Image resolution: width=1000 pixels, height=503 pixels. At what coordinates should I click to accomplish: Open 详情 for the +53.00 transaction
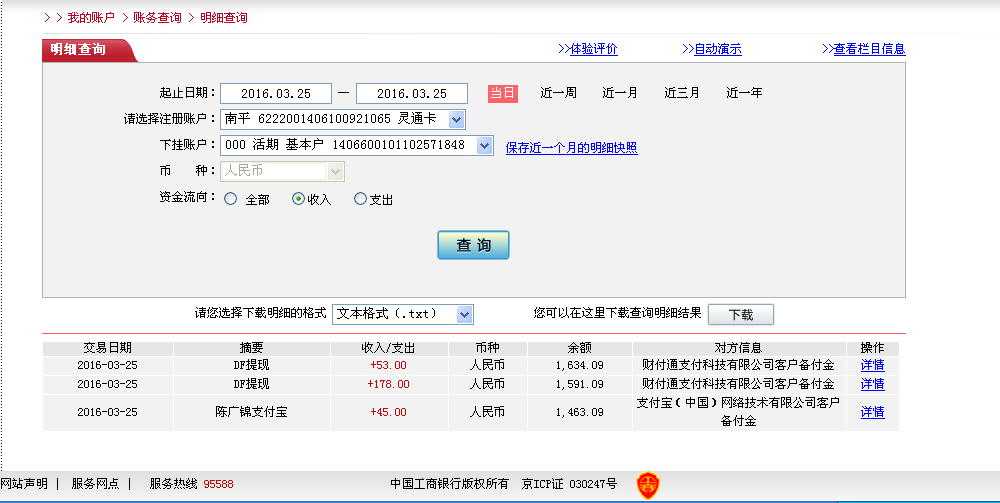click(x=872, y=365)
